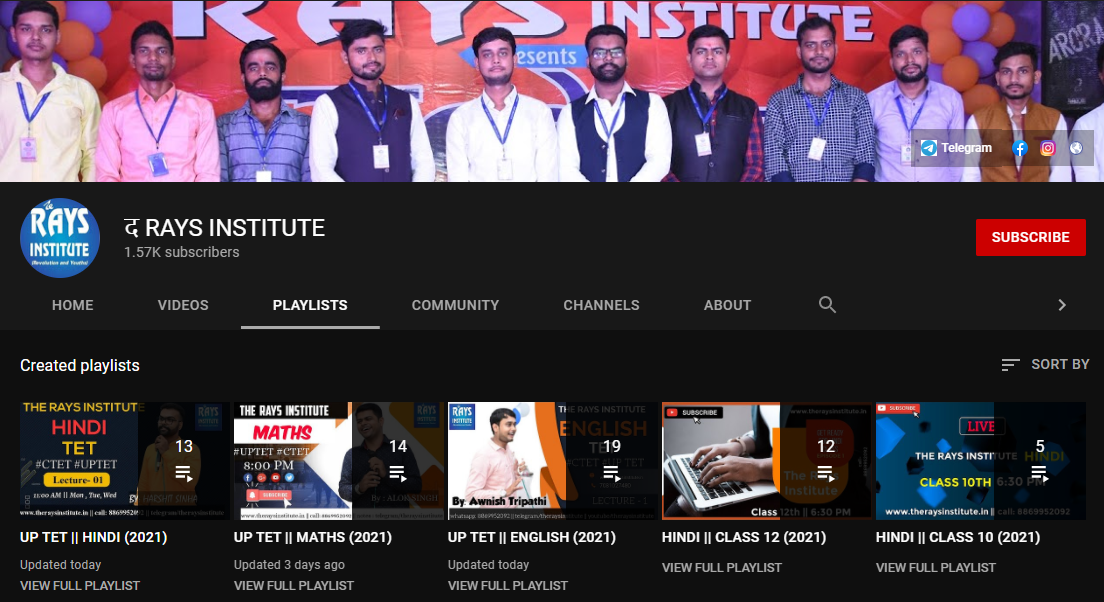
Task: Click The Rays Institute channel avatar
Action: coord(60,237)
